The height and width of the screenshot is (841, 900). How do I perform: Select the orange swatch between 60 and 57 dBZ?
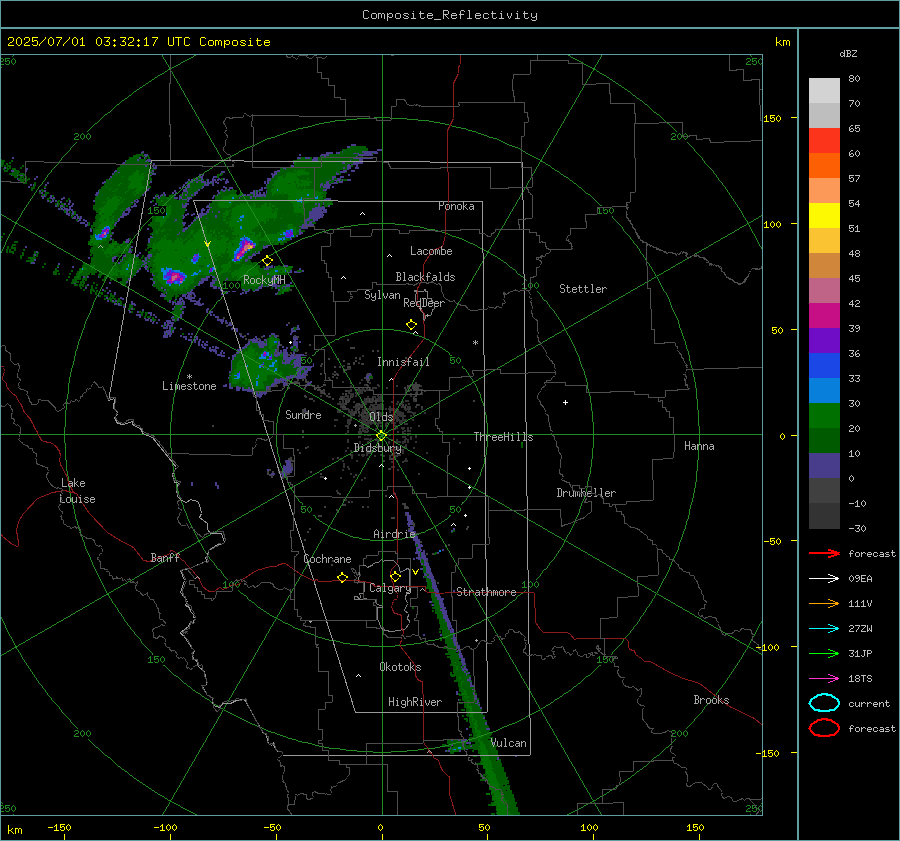(x=824, y=165)
